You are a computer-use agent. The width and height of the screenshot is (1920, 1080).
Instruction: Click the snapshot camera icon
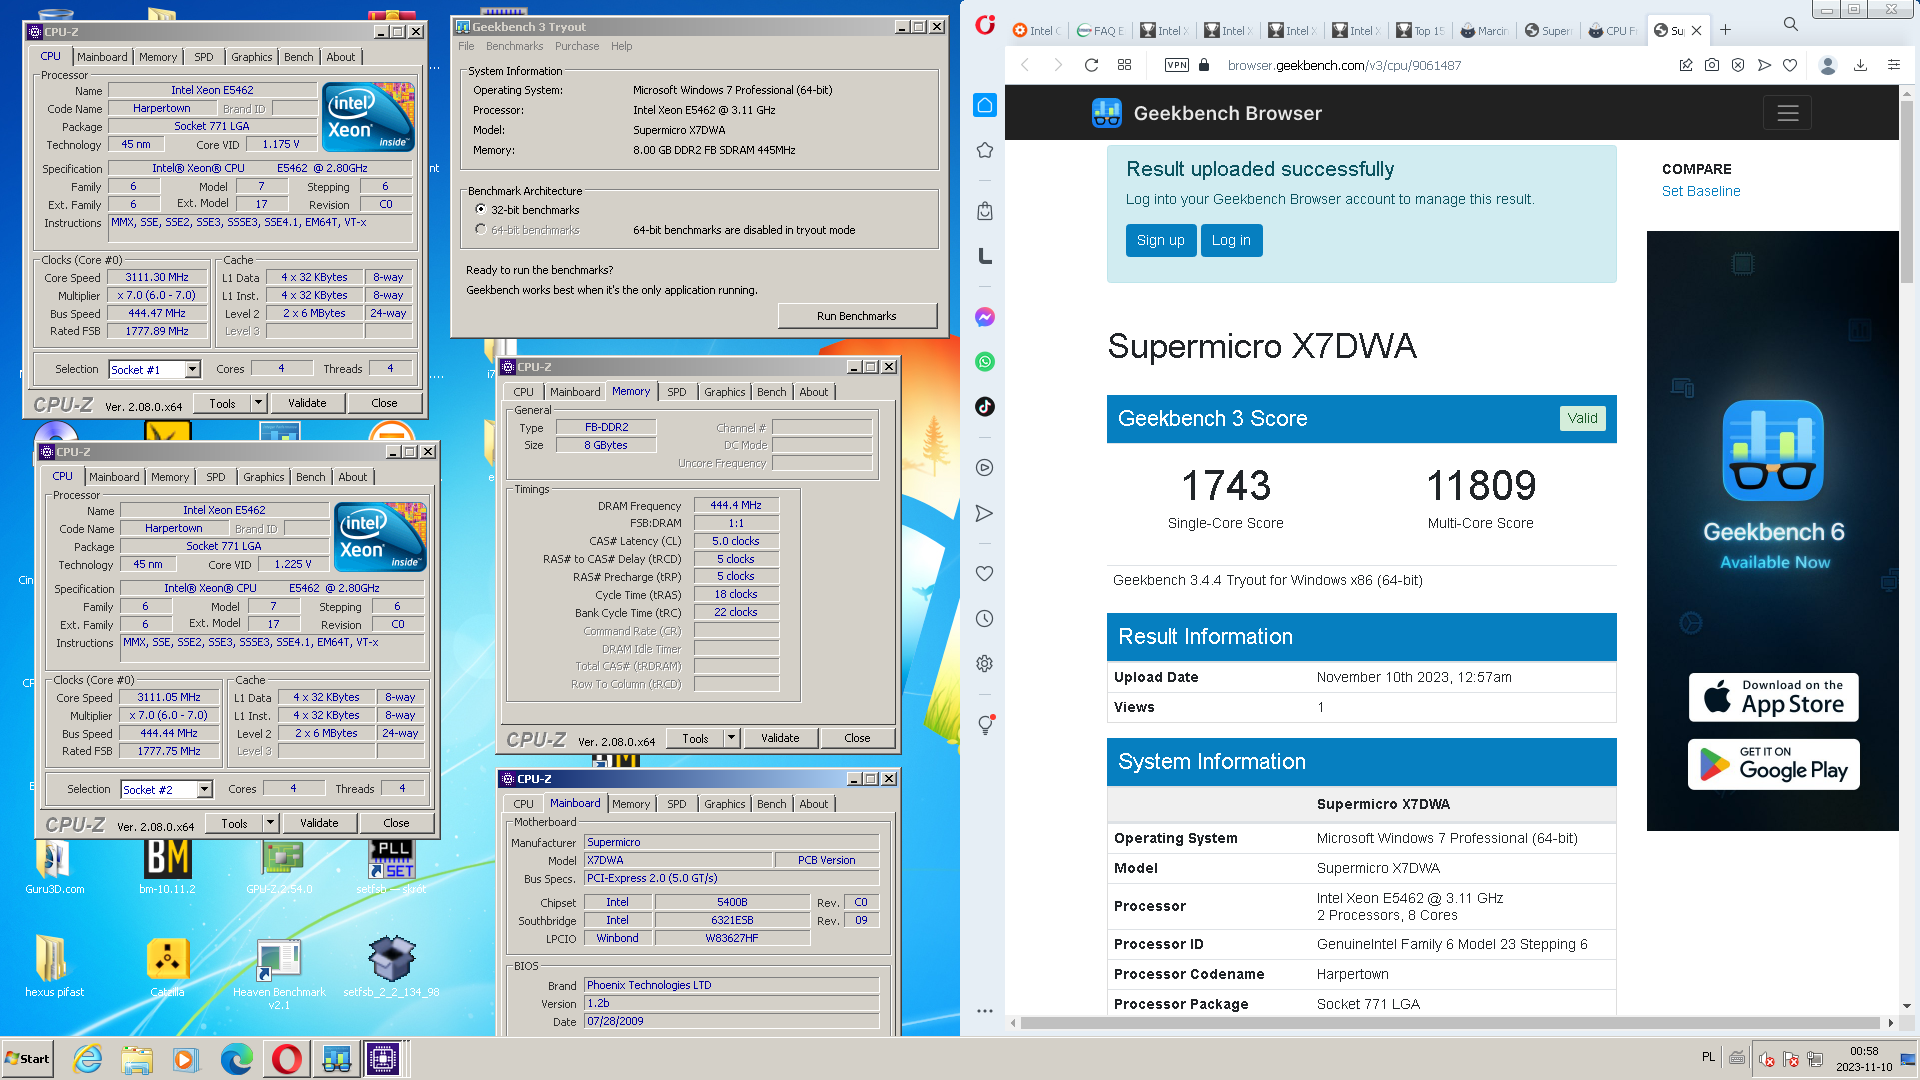[1712, 65]
